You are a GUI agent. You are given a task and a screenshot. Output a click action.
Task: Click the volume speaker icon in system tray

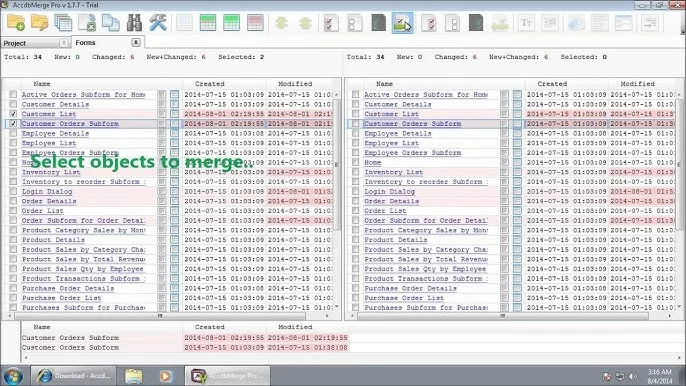[633, 376]
